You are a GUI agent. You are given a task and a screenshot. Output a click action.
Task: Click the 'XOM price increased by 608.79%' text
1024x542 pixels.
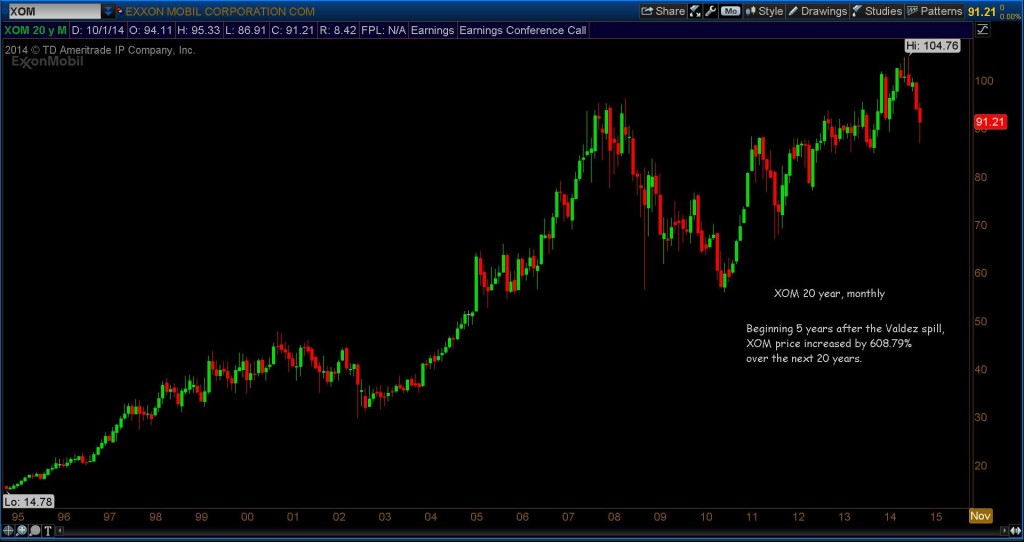coord(829,343)
